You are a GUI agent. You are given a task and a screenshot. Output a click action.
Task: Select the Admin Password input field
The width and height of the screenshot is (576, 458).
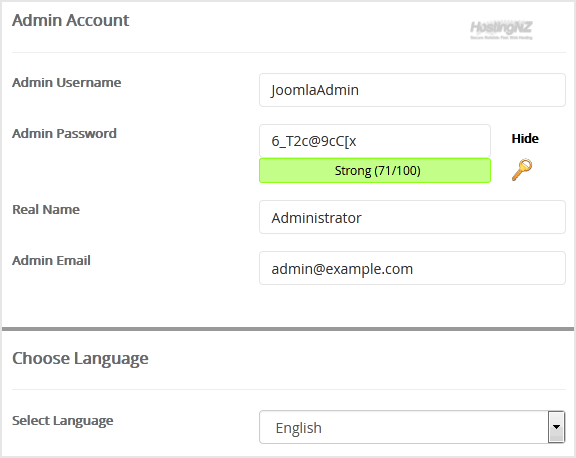click(x=375, y=141)
